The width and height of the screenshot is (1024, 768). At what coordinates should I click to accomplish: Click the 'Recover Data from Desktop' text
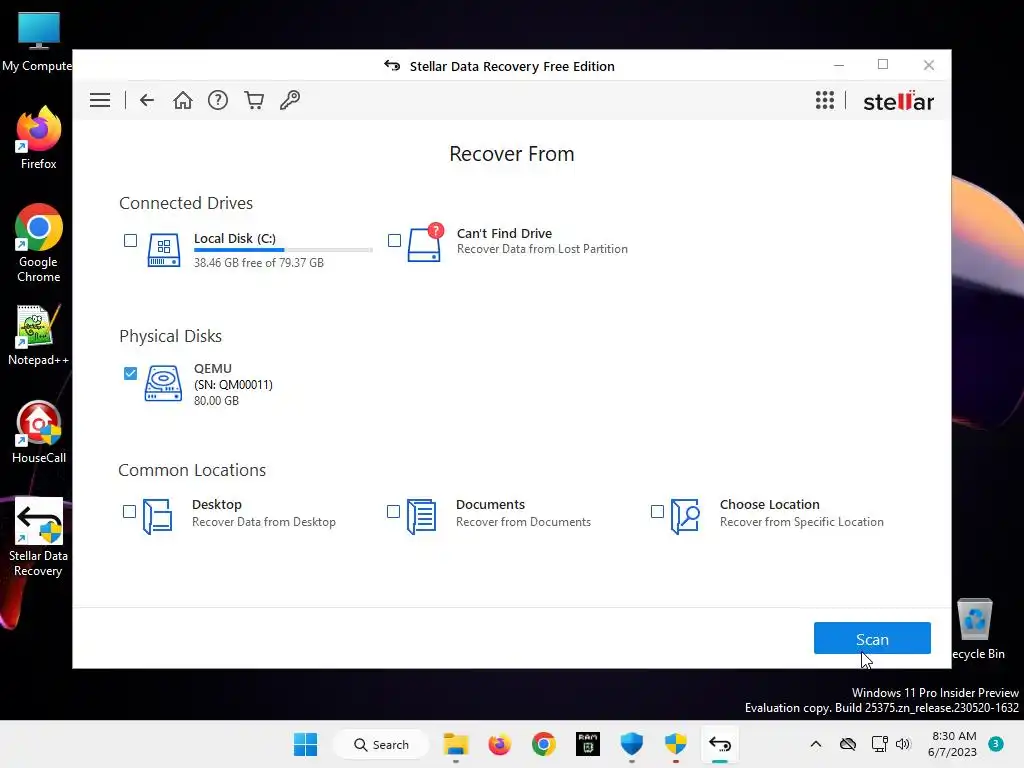[x=264, y=522]
